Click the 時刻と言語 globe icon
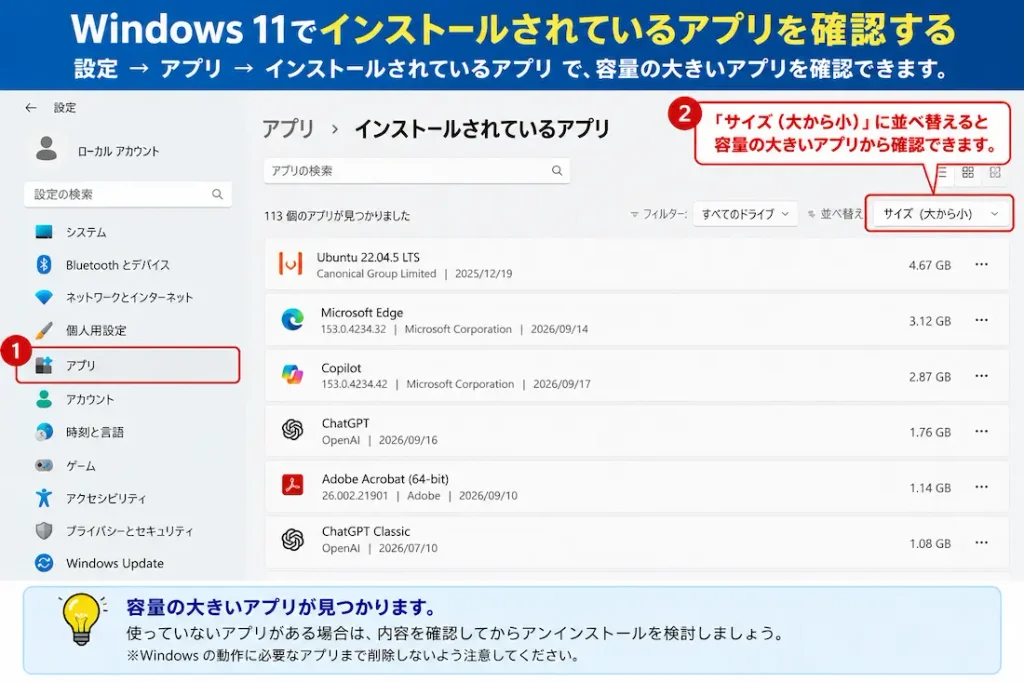 point(44,432)
